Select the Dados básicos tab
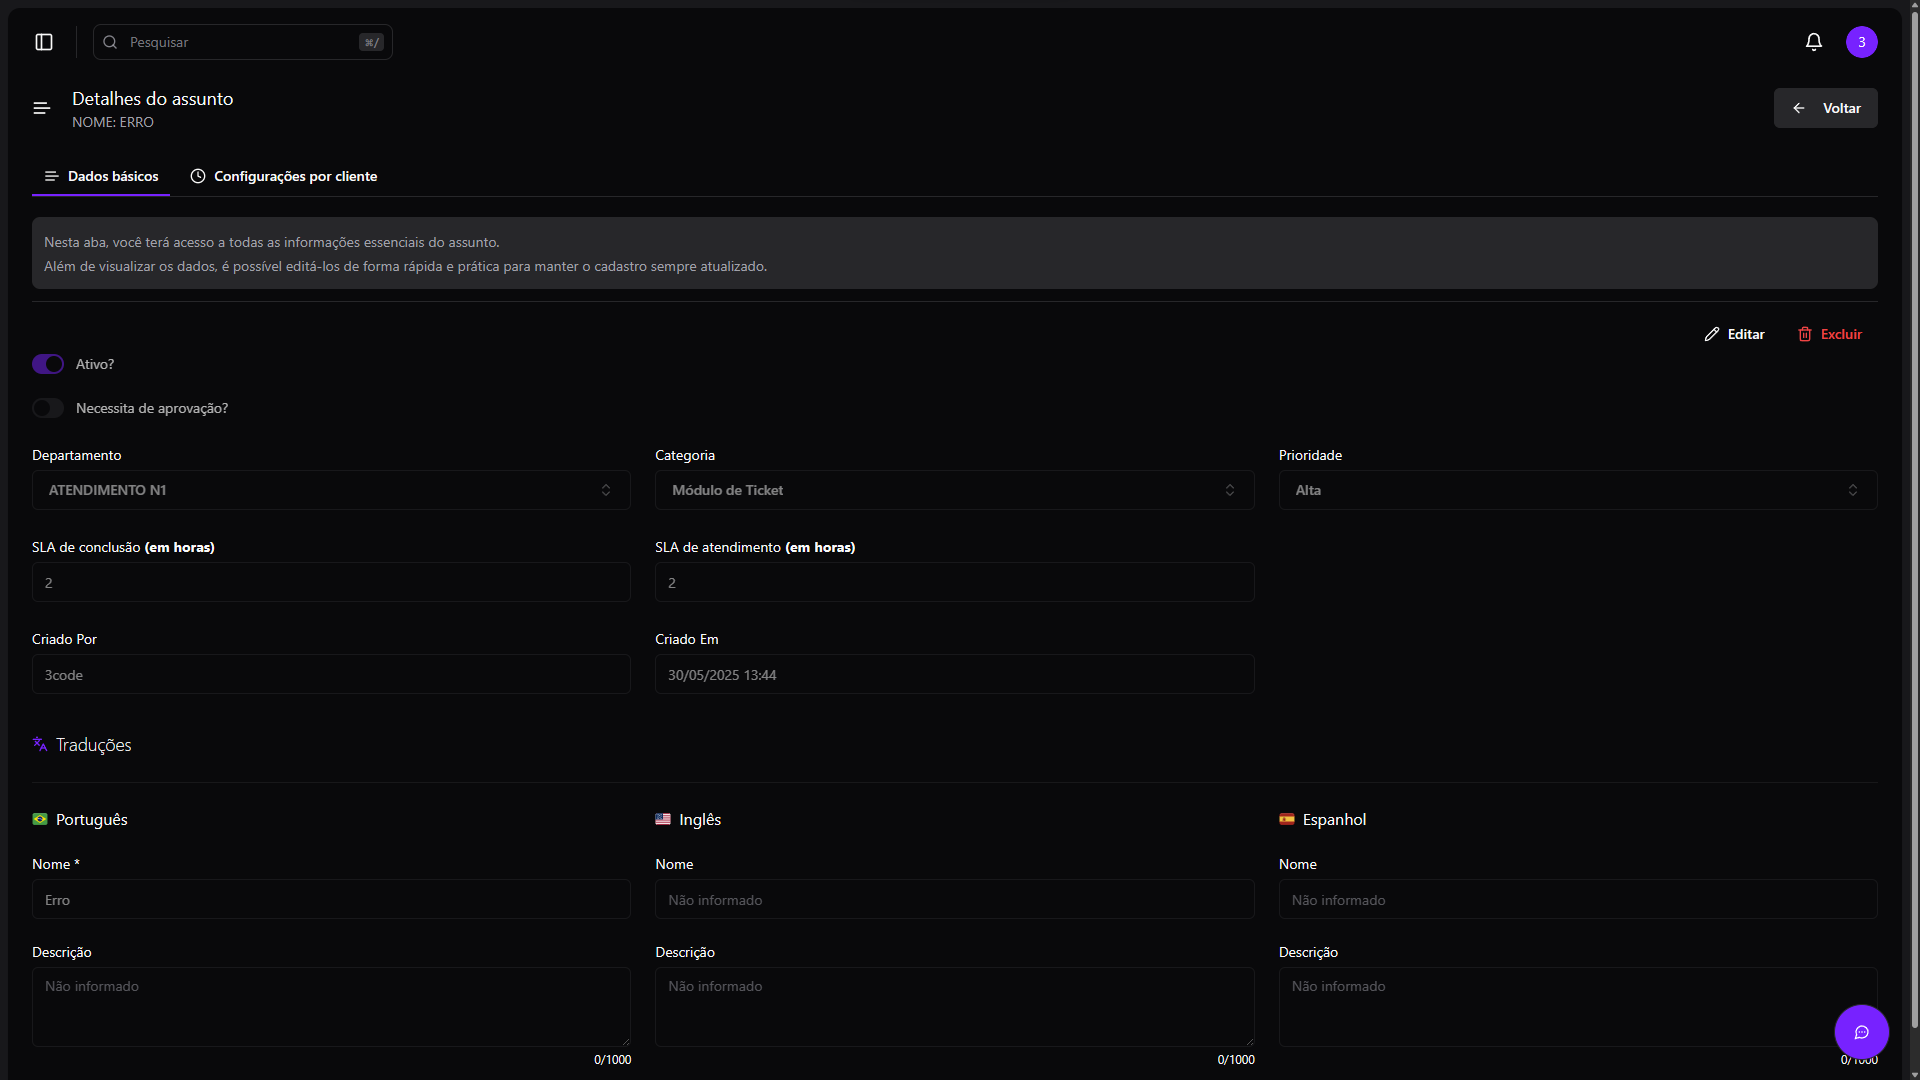 click(102, 176)
